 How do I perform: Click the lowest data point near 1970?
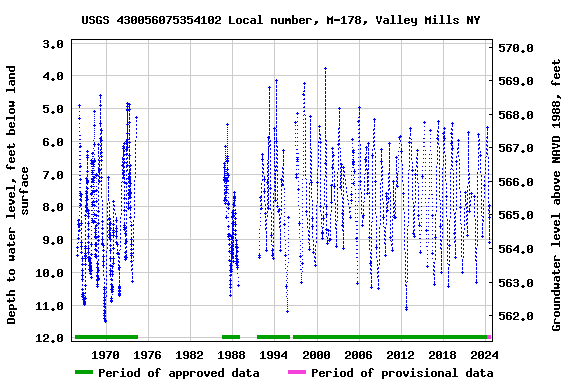105,321
